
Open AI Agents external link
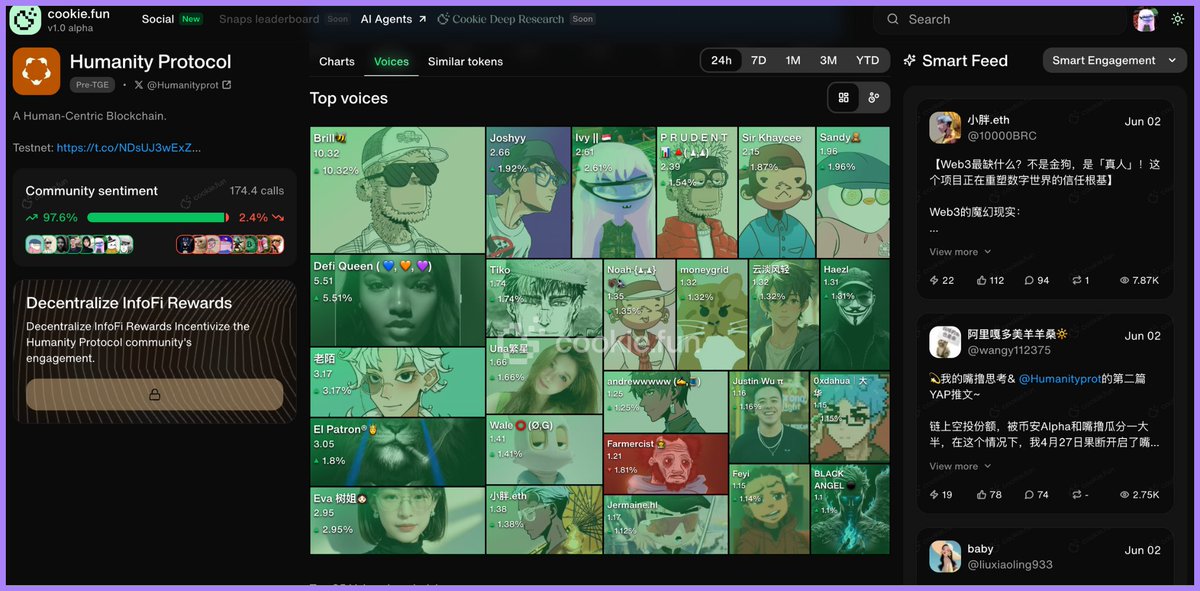pos(393,19)
